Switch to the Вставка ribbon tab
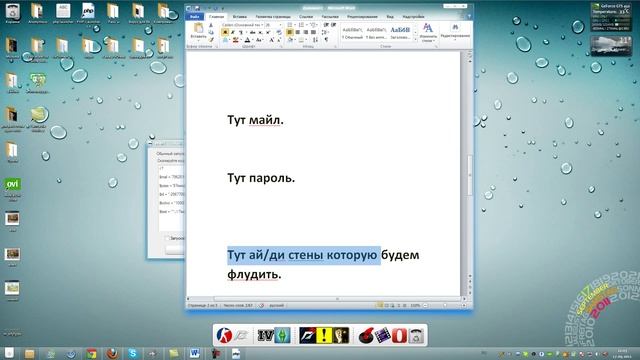This screenshot has width=640, height=360. pyautogui.click(x=240, y=17)
